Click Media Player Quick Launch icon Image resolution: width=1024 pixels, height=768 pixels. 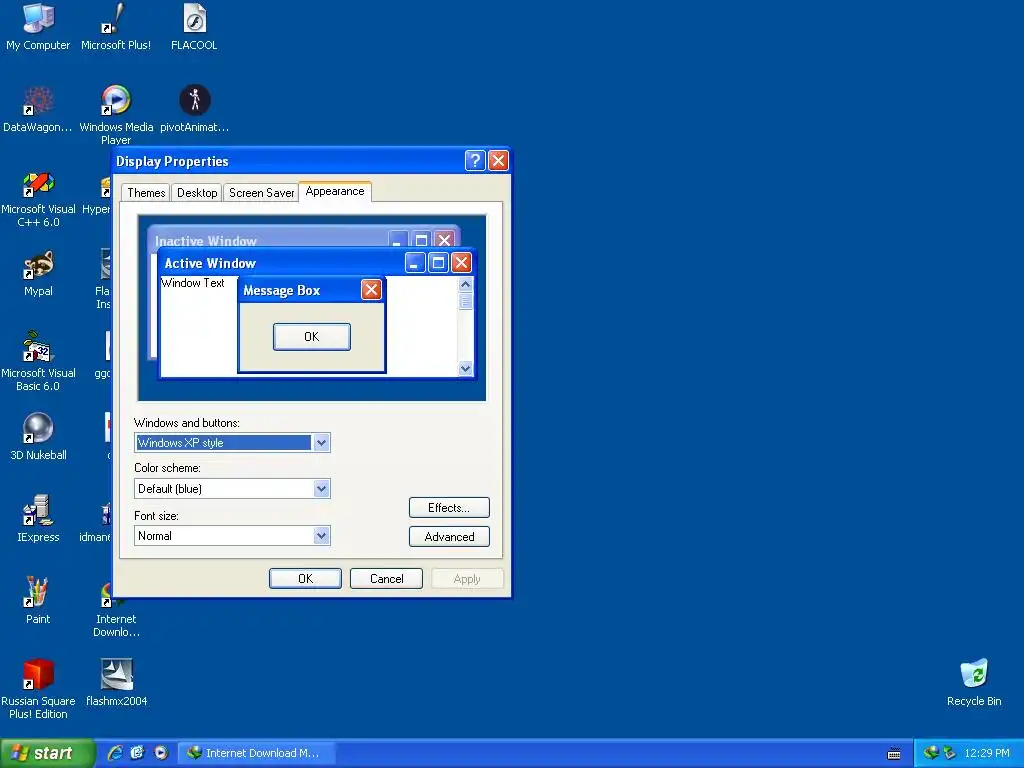coord(161,753)
